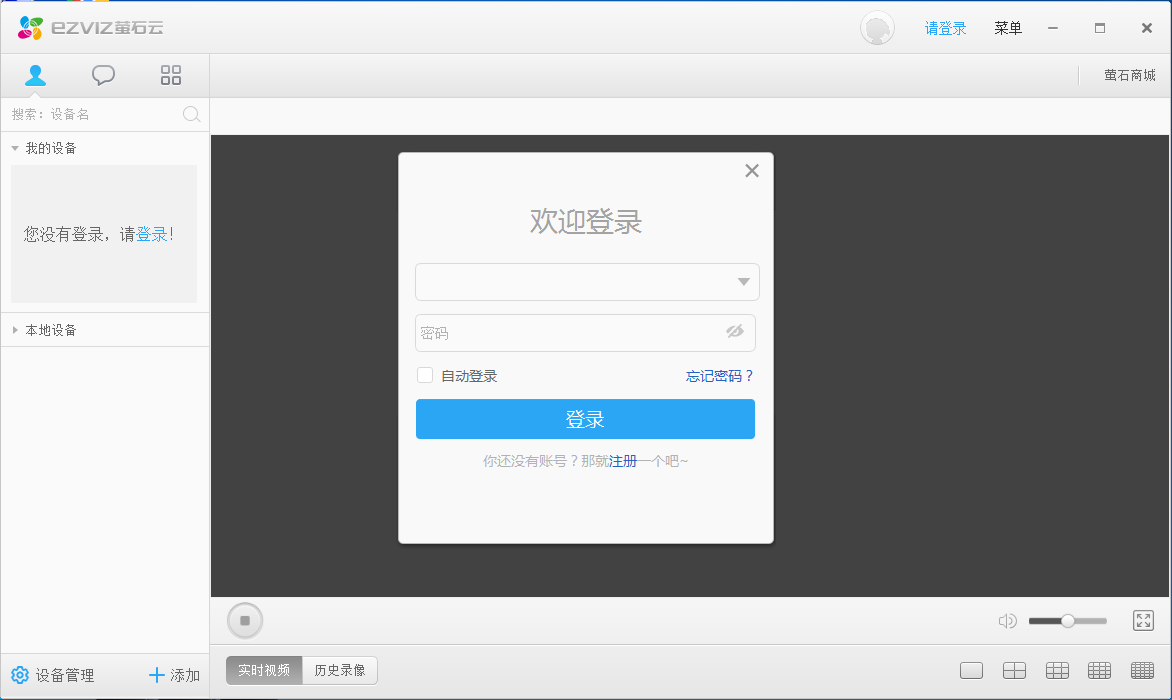The height and width of the screenshot is (700, 1172).
Task: Select single window layout
Action: tap(971, 671)
